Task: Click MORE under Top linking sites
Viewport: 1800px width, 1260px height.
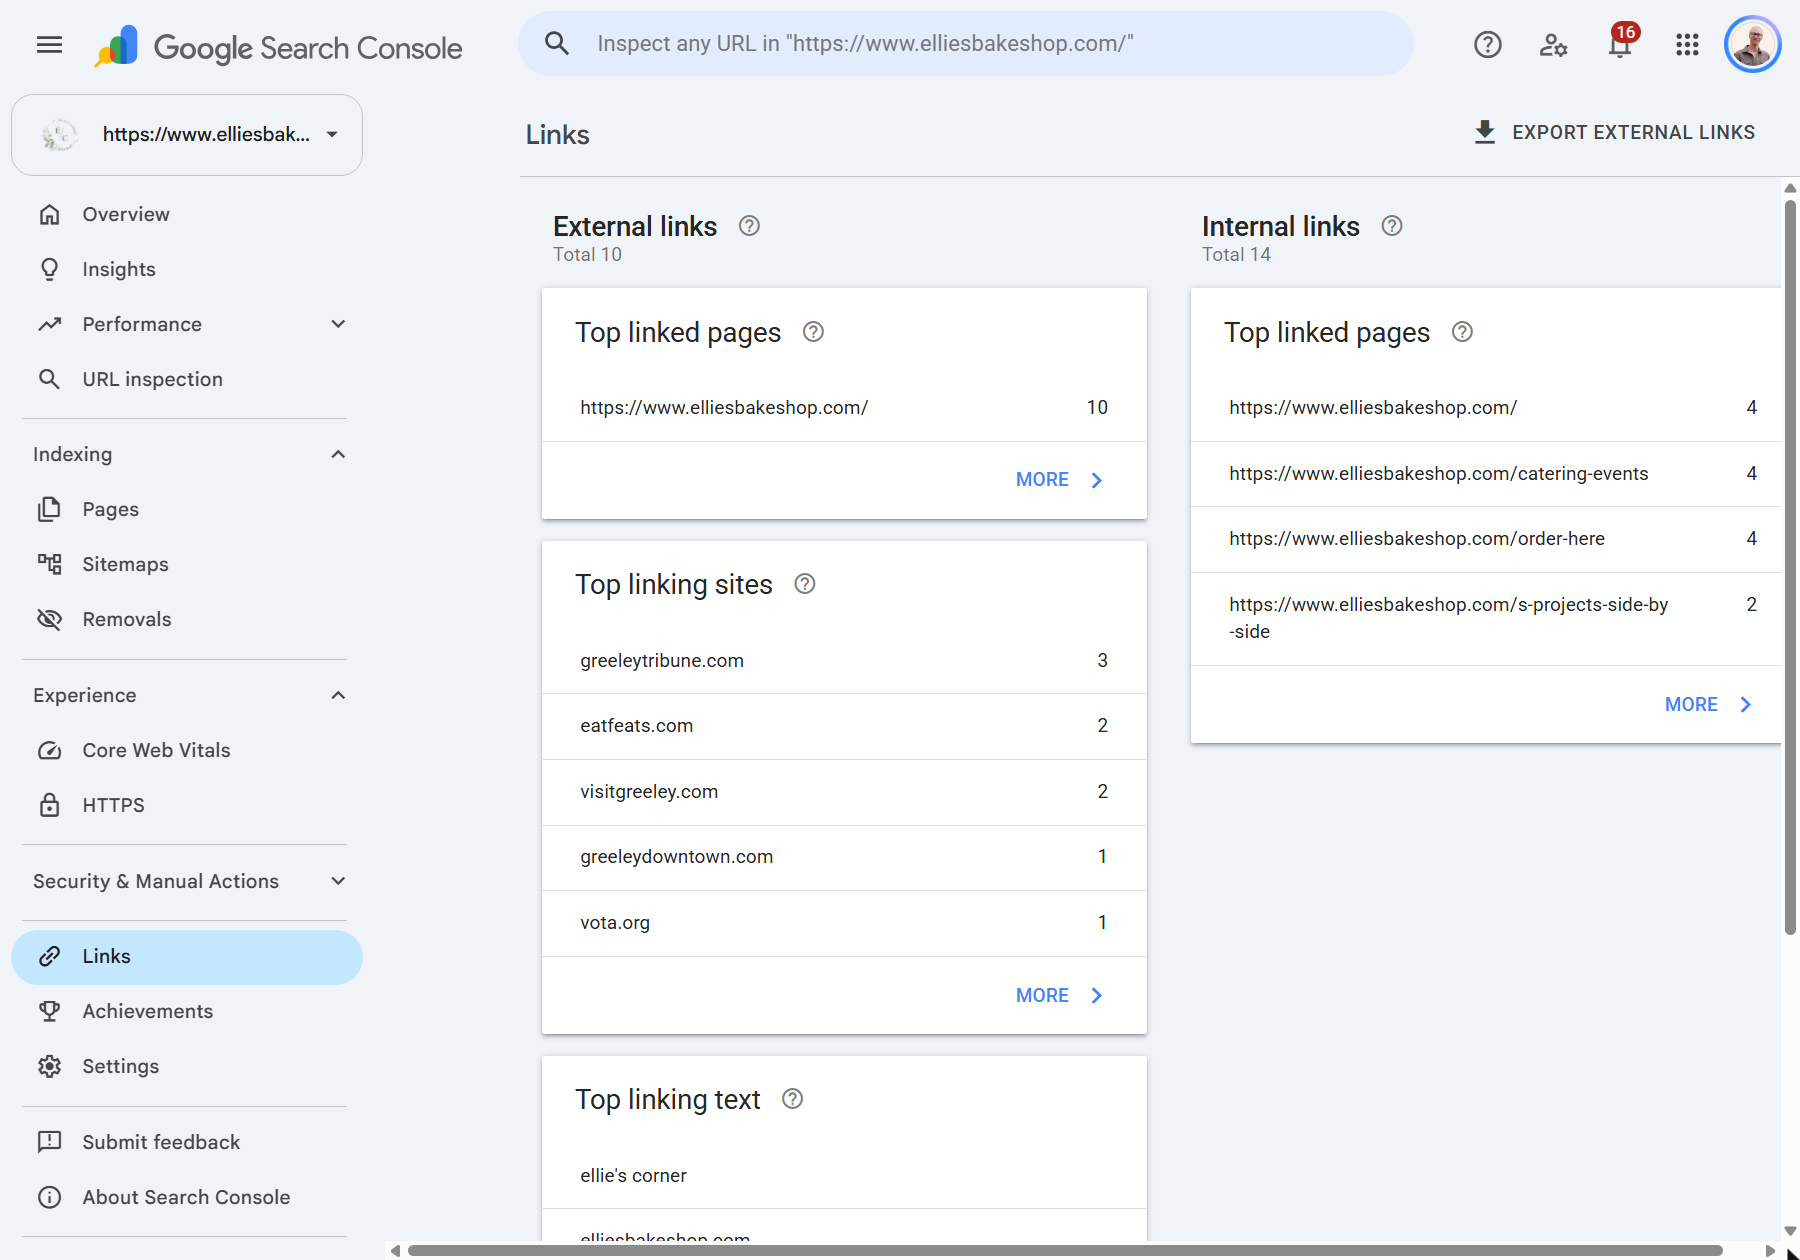Action: point(1059,995)
